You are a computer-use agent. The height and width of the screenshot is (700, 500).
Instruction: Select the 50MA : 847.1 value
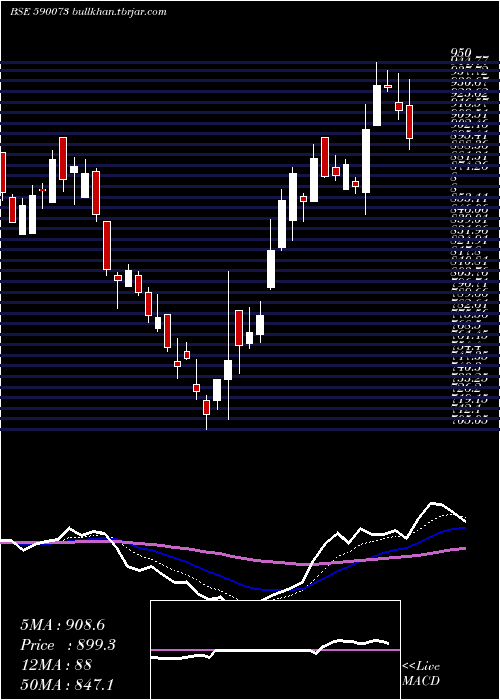pyautogui.click(x=67, y=684)
